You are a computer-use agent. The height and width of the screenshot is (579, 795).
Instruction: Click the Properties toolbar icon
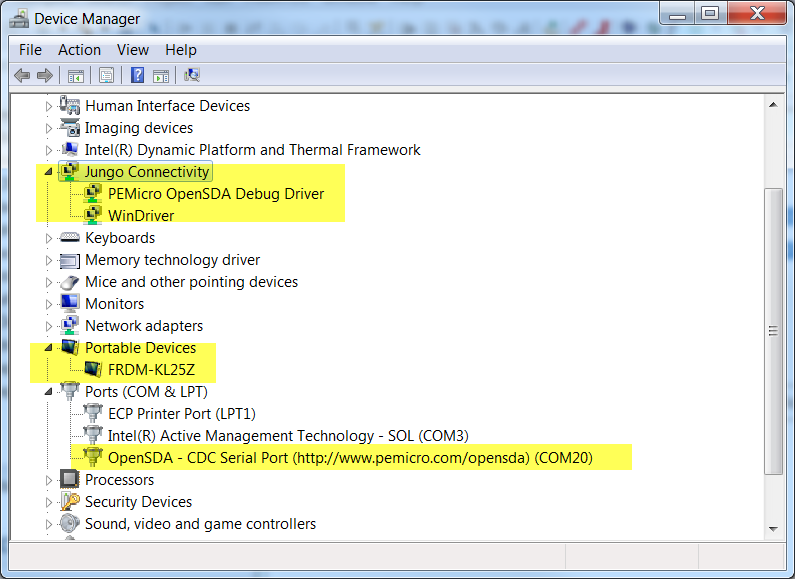(106, 76)
